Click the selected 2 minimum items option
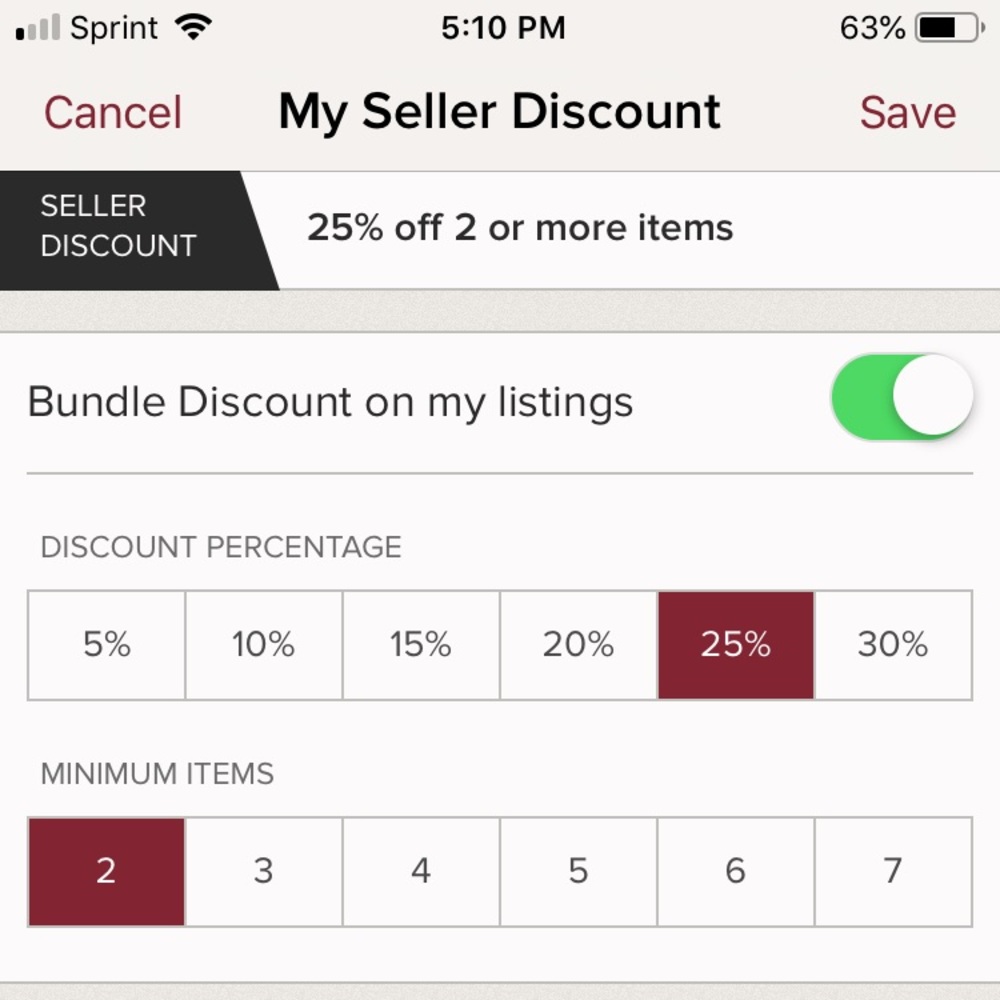 (x=107, y=871)
